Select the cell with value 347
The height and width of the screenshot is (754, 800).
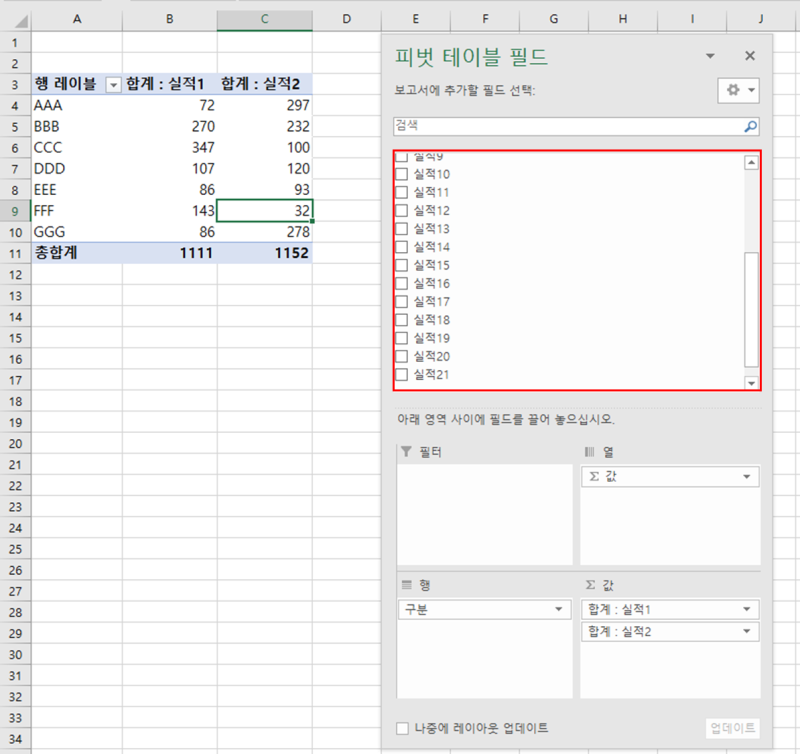coord(170,147)
